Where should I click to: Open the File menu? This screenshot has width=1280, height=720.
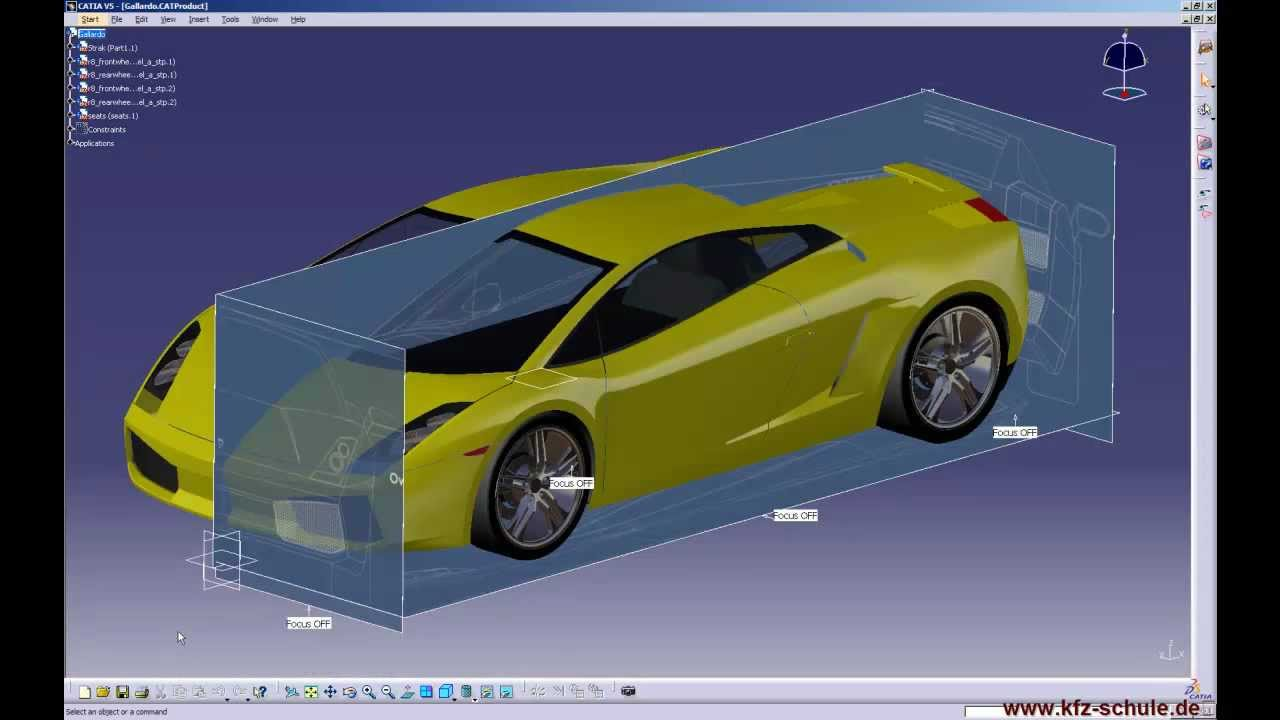coord(116,19)
